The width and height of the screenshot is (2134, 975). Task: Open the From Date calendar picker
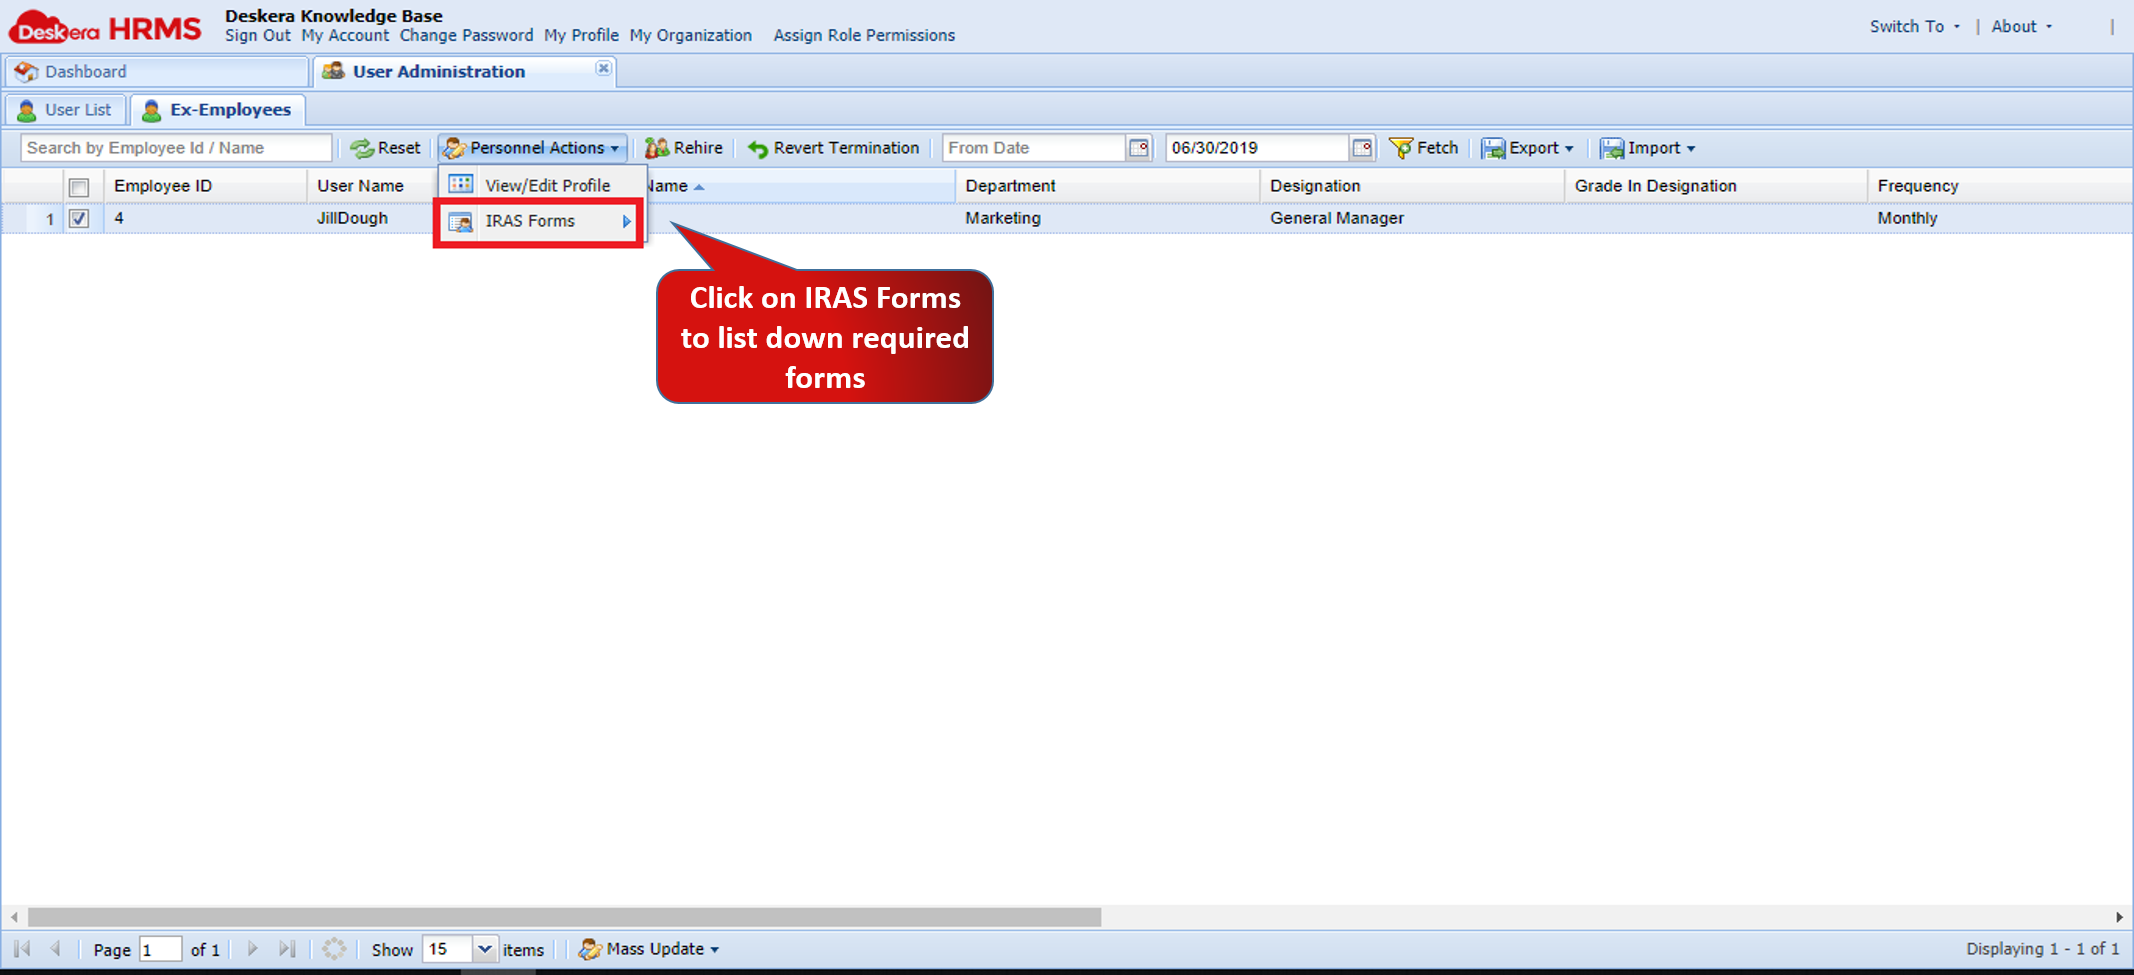1138,148
